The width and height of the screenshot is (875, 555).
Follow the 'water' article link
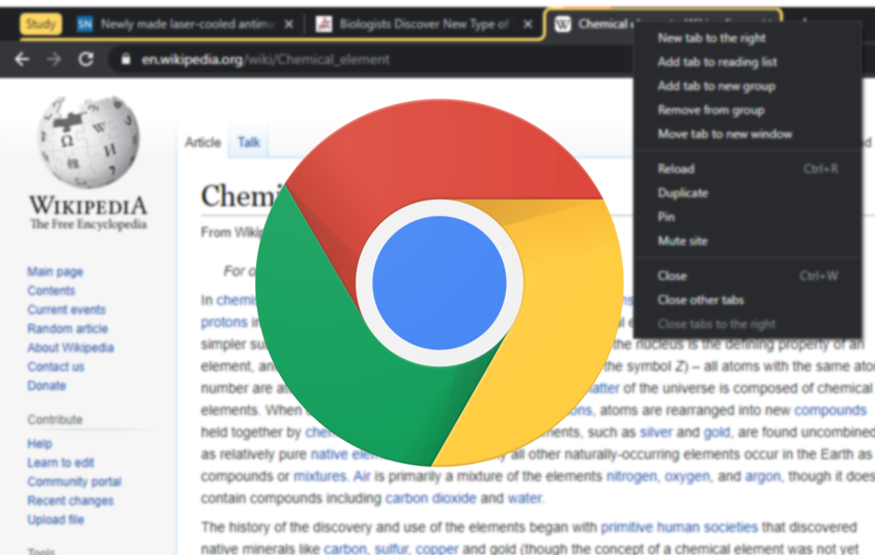525,498
